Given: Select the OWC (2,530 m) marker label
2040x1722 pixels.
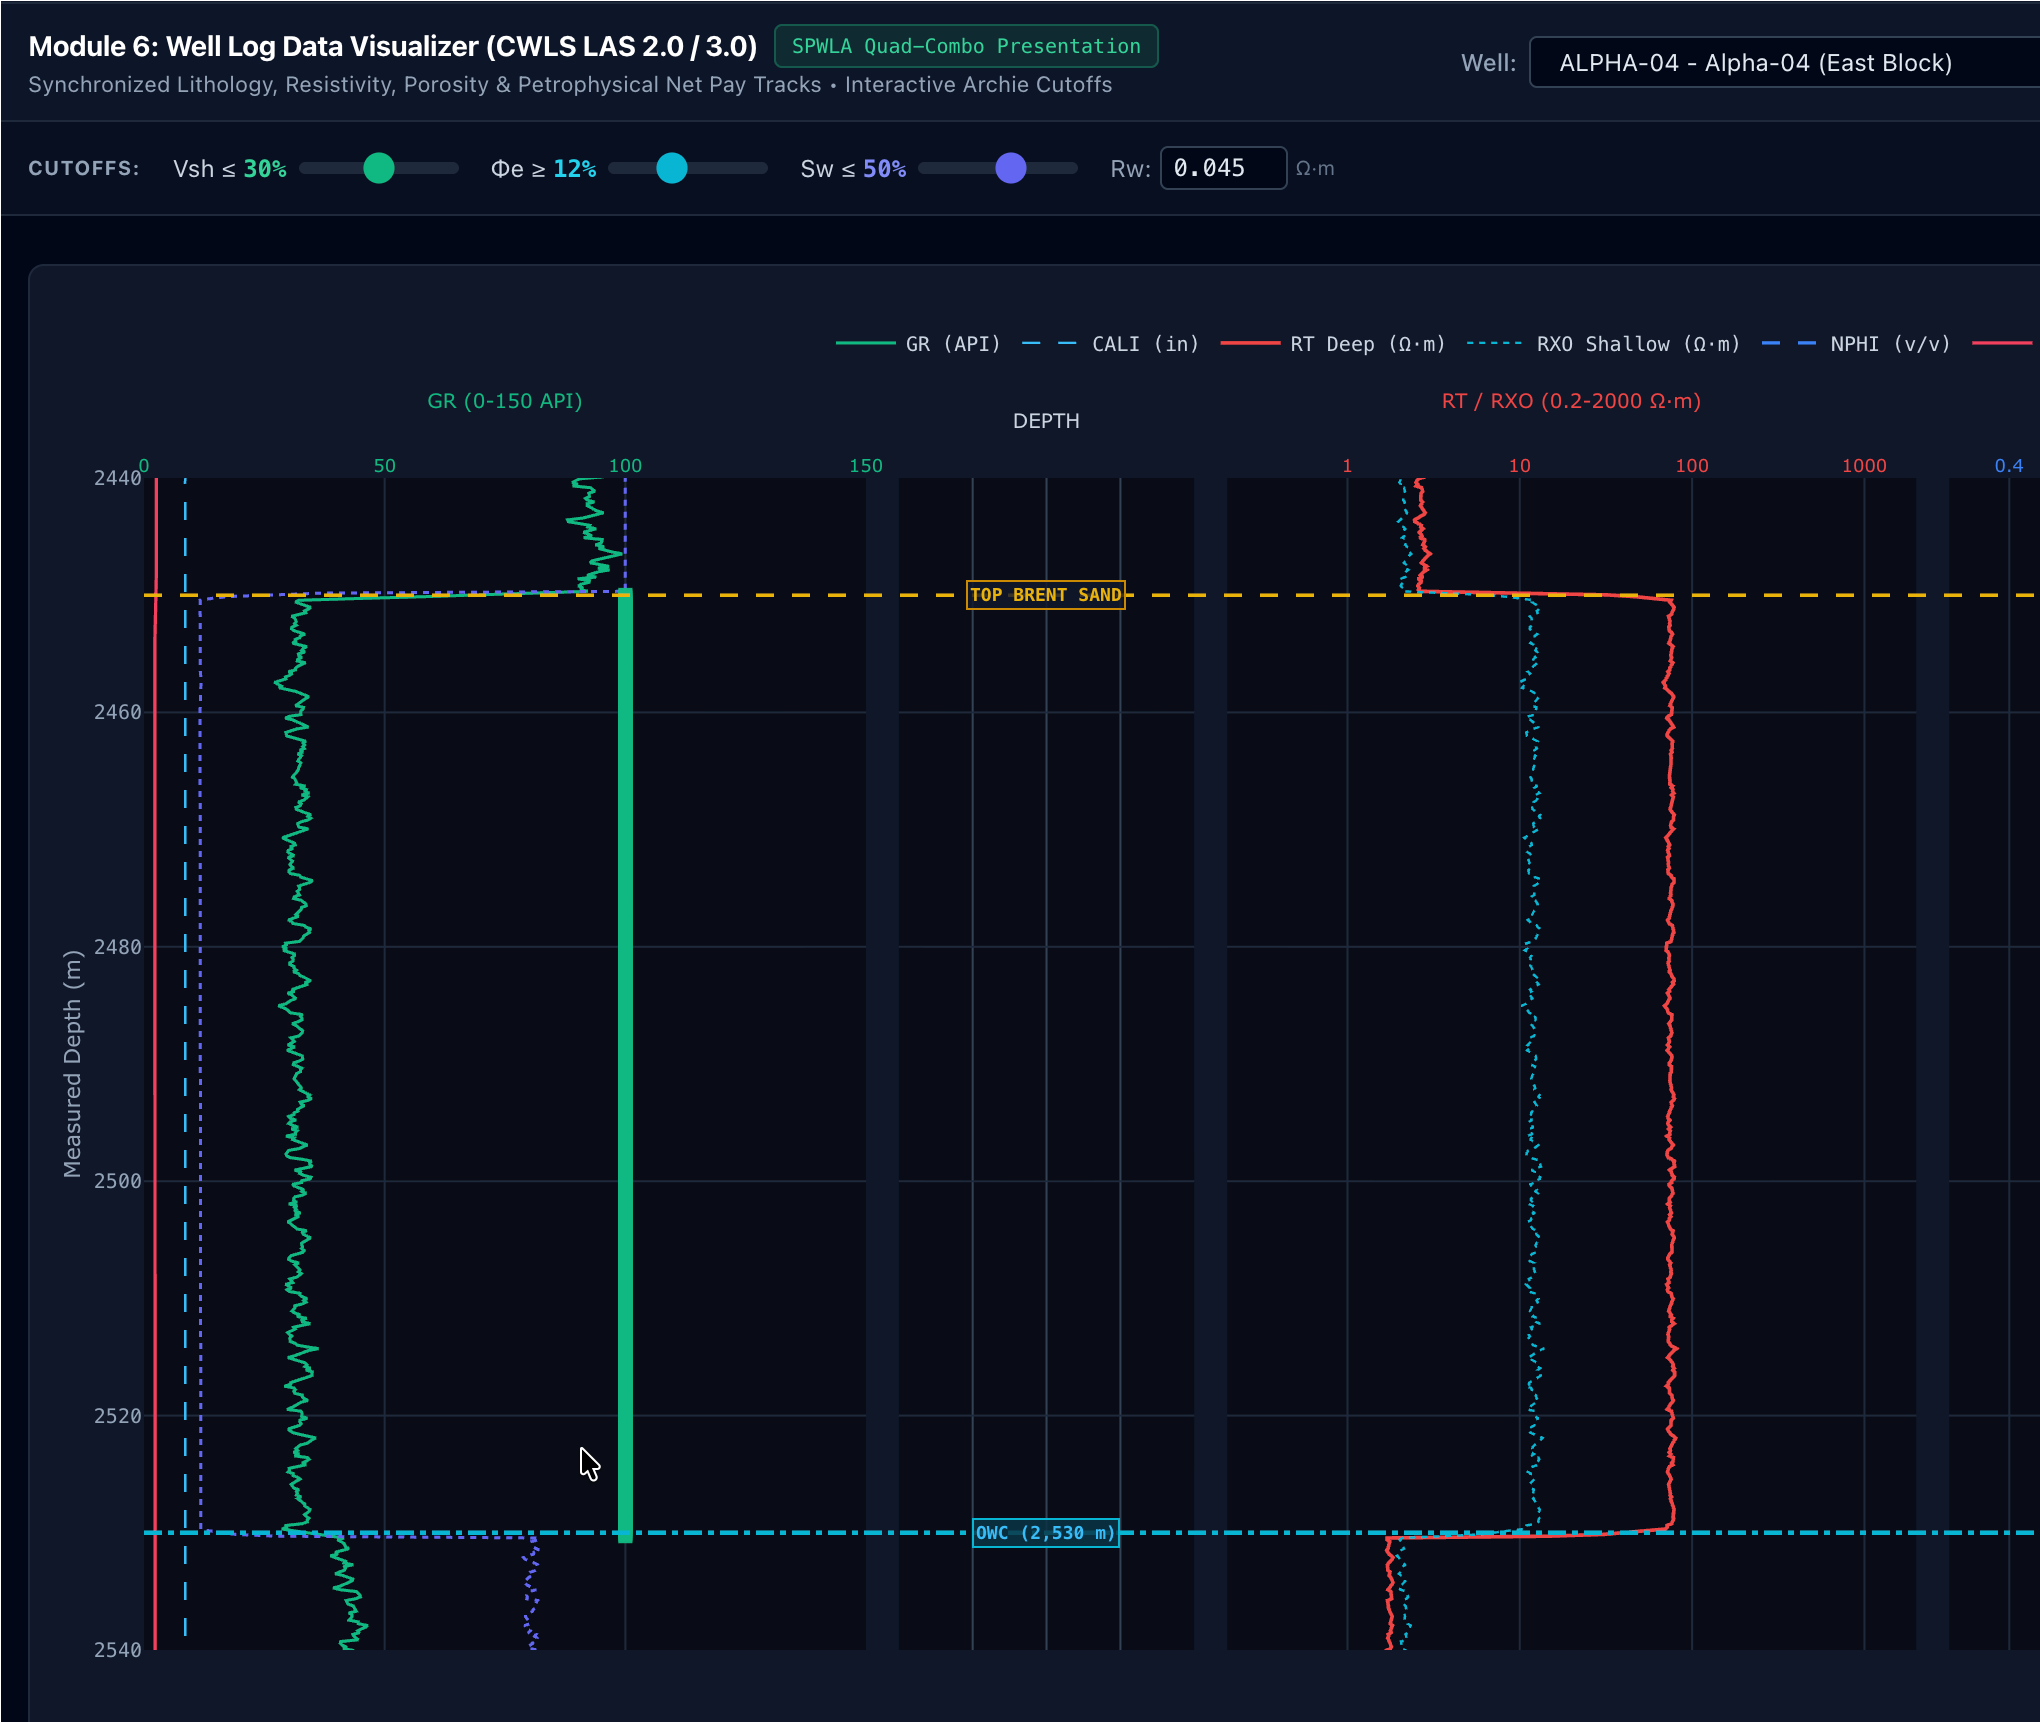Looking at the screenshot, I should (x=1046, y=1533).
